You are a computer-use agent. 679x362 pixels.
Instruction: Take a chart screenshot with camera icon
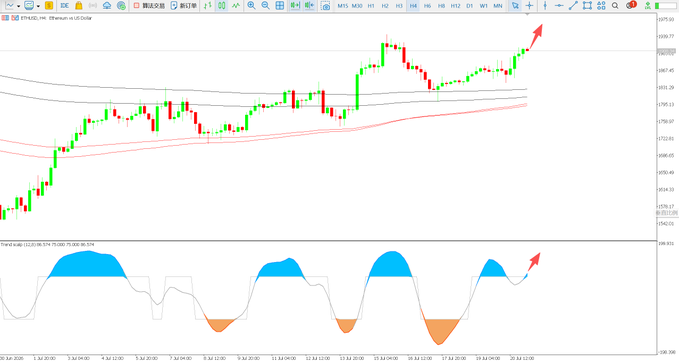325,6
